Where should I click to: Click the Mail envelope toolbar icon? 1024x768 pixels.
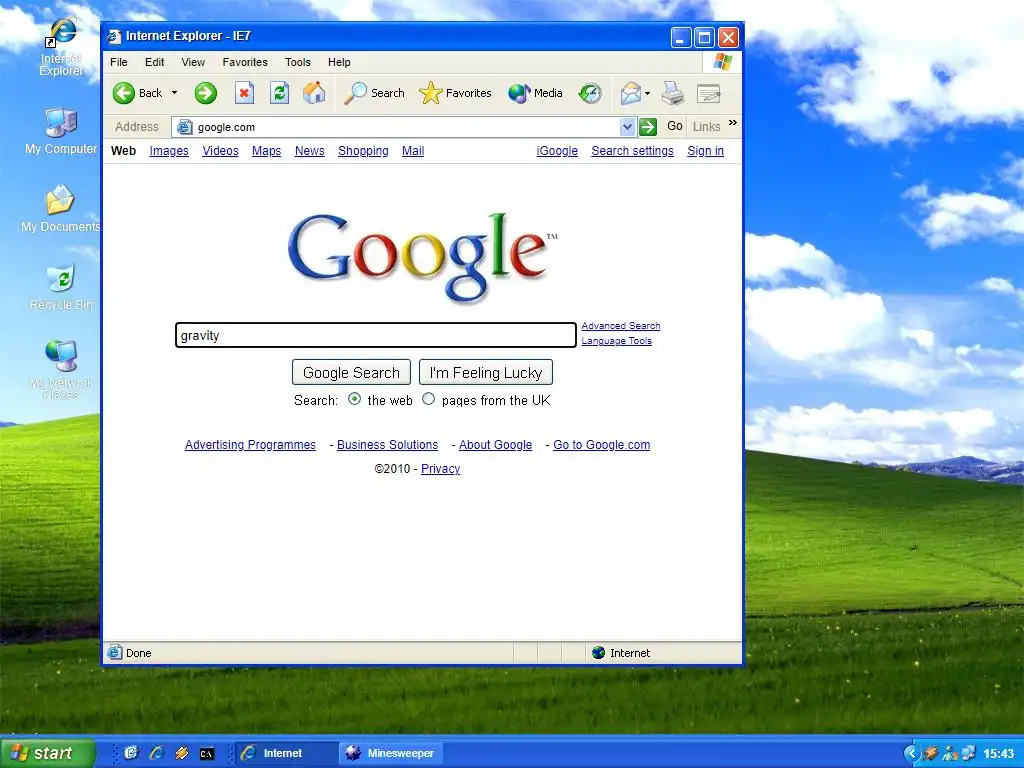pyautogui.click(x=630, y=93)
